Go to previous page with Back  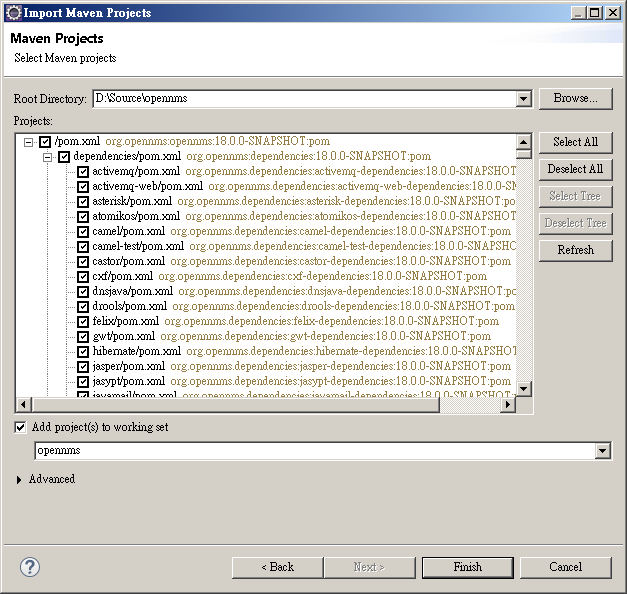278,567
